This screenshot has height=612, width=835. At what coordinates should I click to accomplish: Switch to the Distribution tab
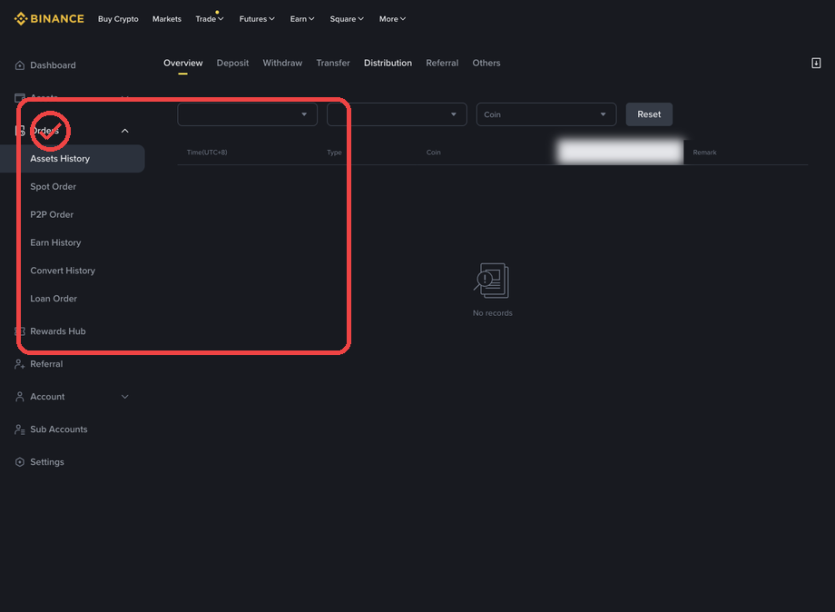[x=388, y=63]
